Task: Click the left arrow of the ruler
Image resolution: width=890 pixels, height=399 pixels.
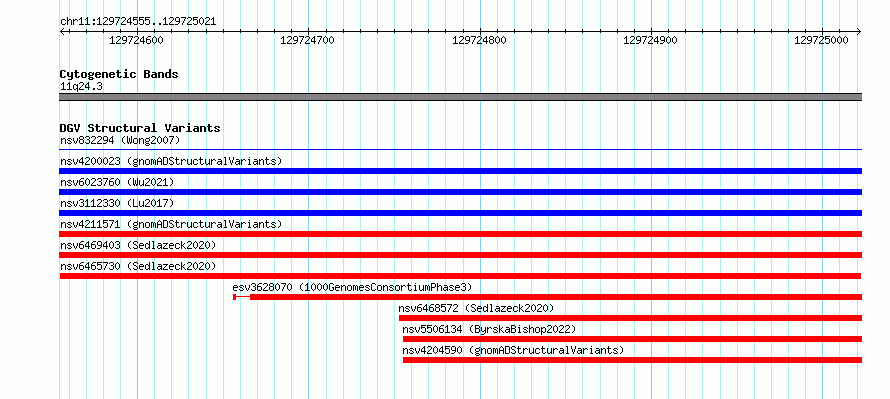Action: pyautogui.click(x=62, y=31)
